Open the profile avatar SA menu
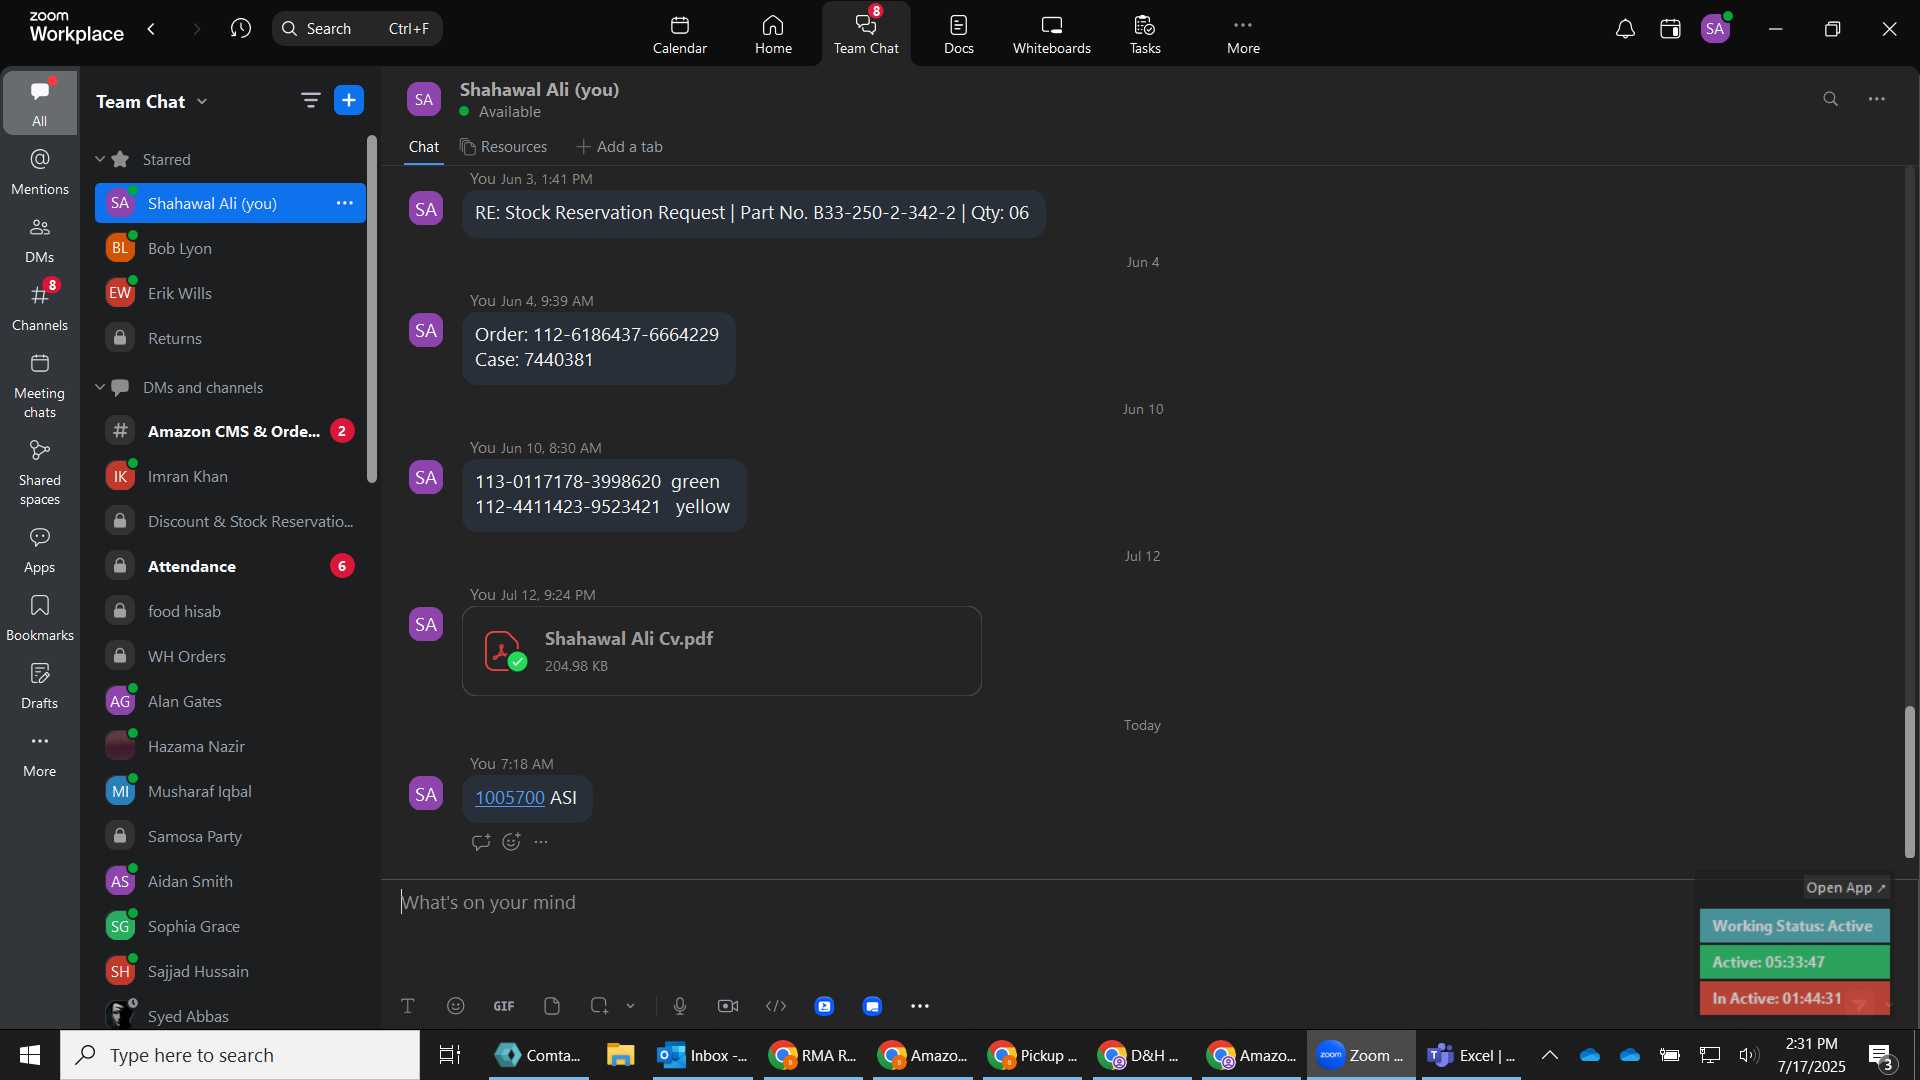This screenshot has height=1080, width=1920. pyautogui.click(x=1716, y=29)
